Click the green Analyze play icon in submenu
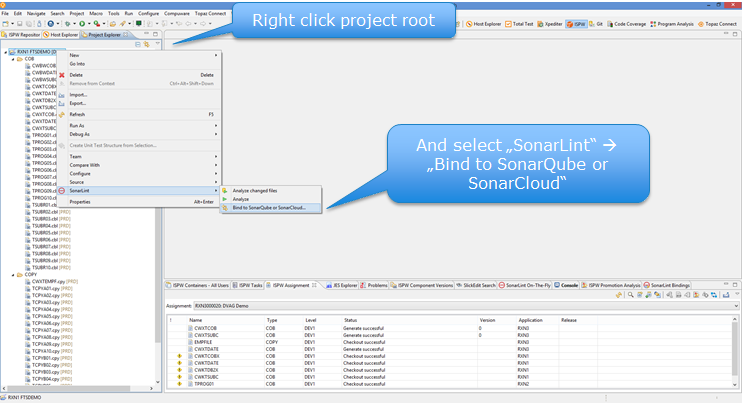The width and height of the screenshot is (742, 403). click(225, 199)
